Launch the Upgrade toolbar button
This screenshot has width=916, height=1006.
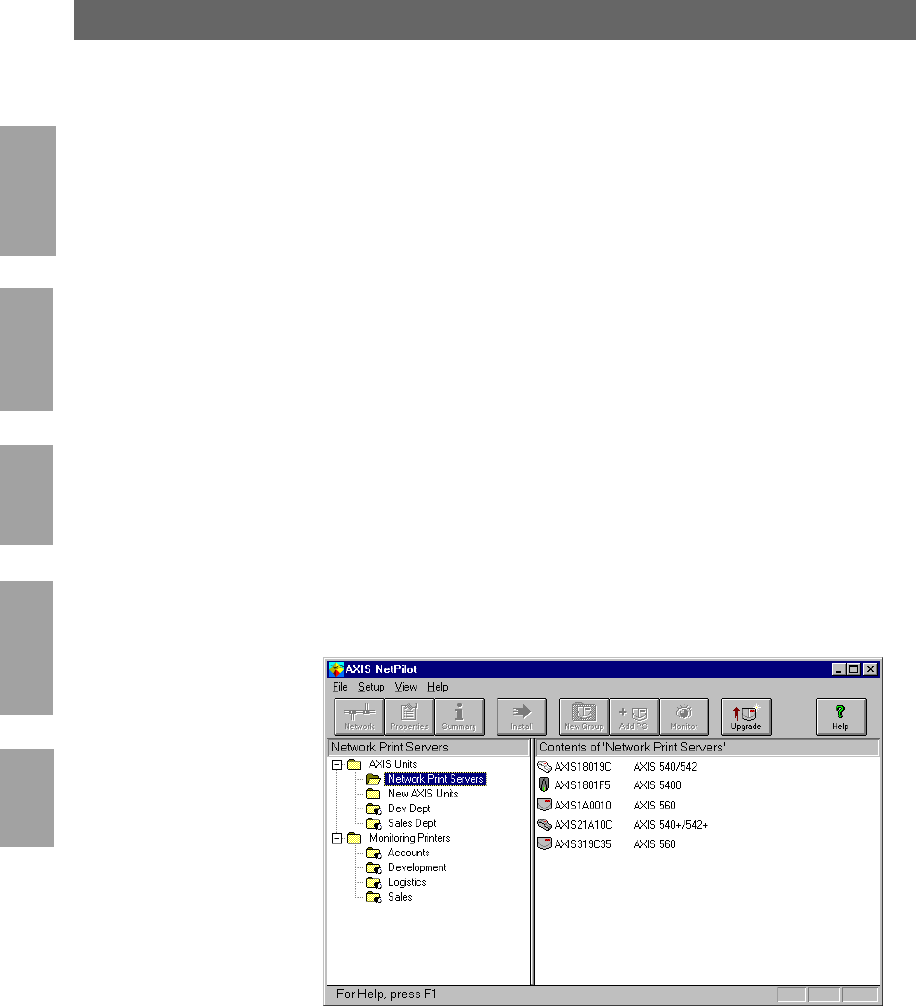pyautogui.click(x=746, y=717)
